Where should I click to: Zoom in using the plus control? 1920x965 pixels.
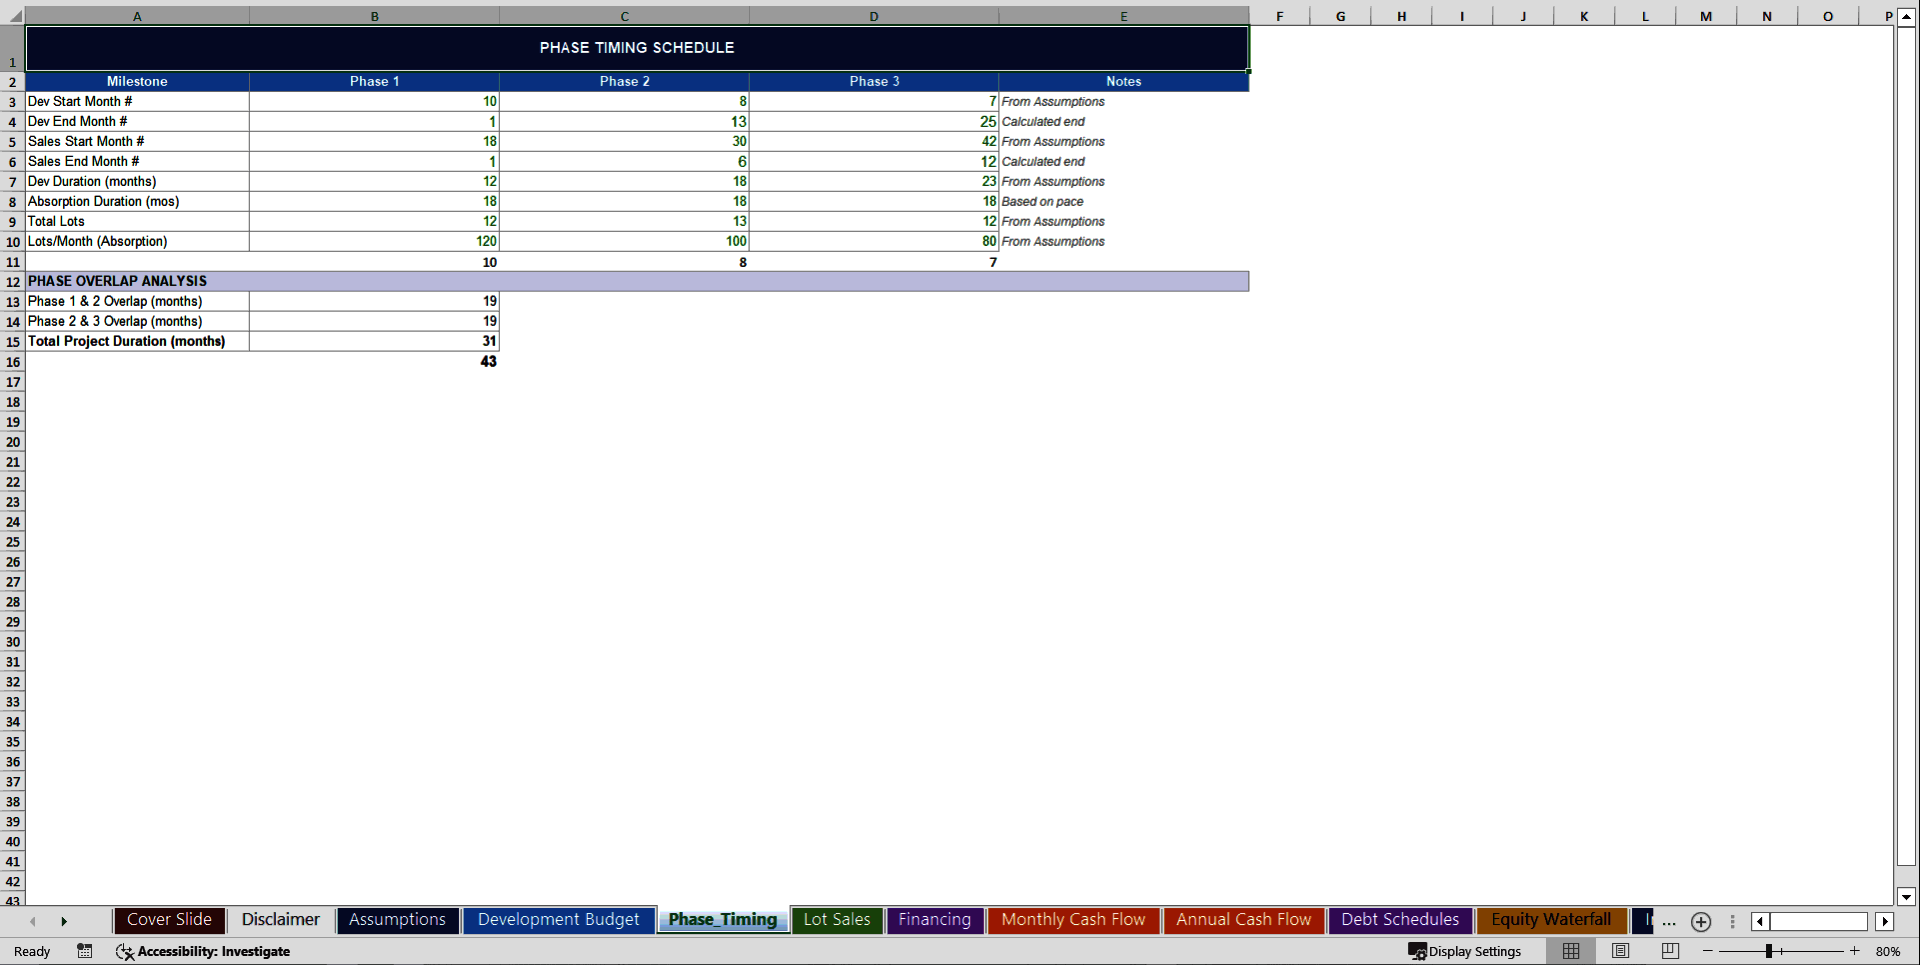[1855, 951]
